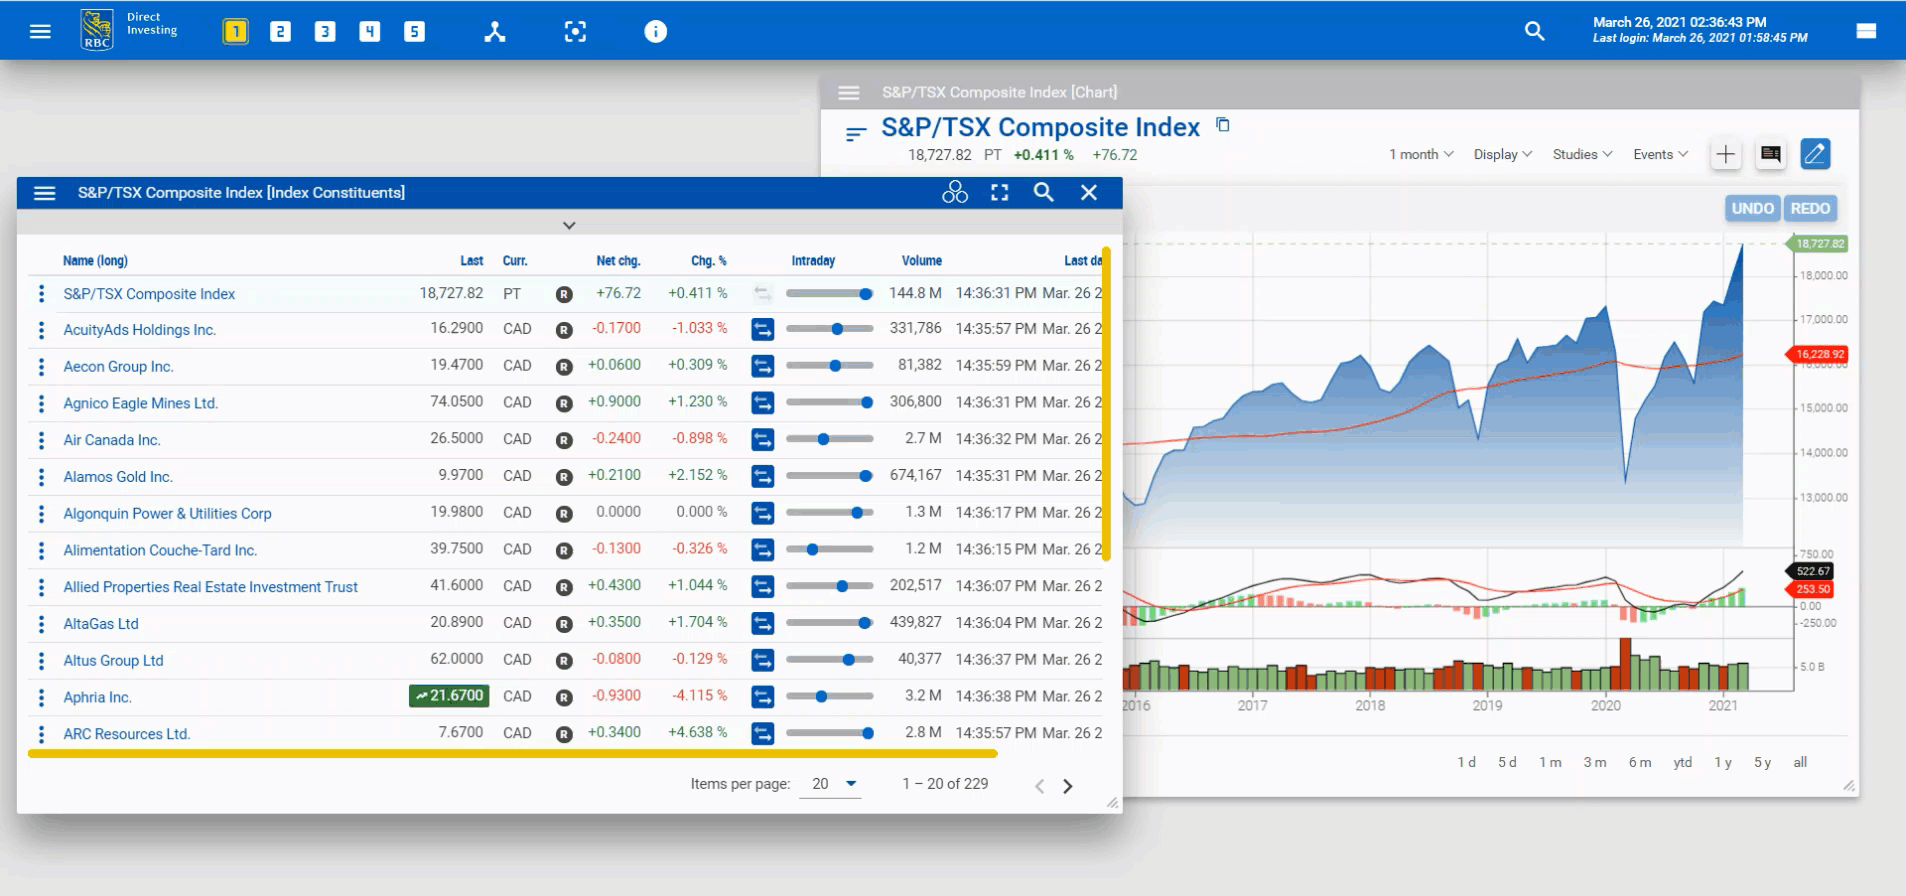
Task: Click the plus add-comparison button in the chart
Action: (1725, 154)
